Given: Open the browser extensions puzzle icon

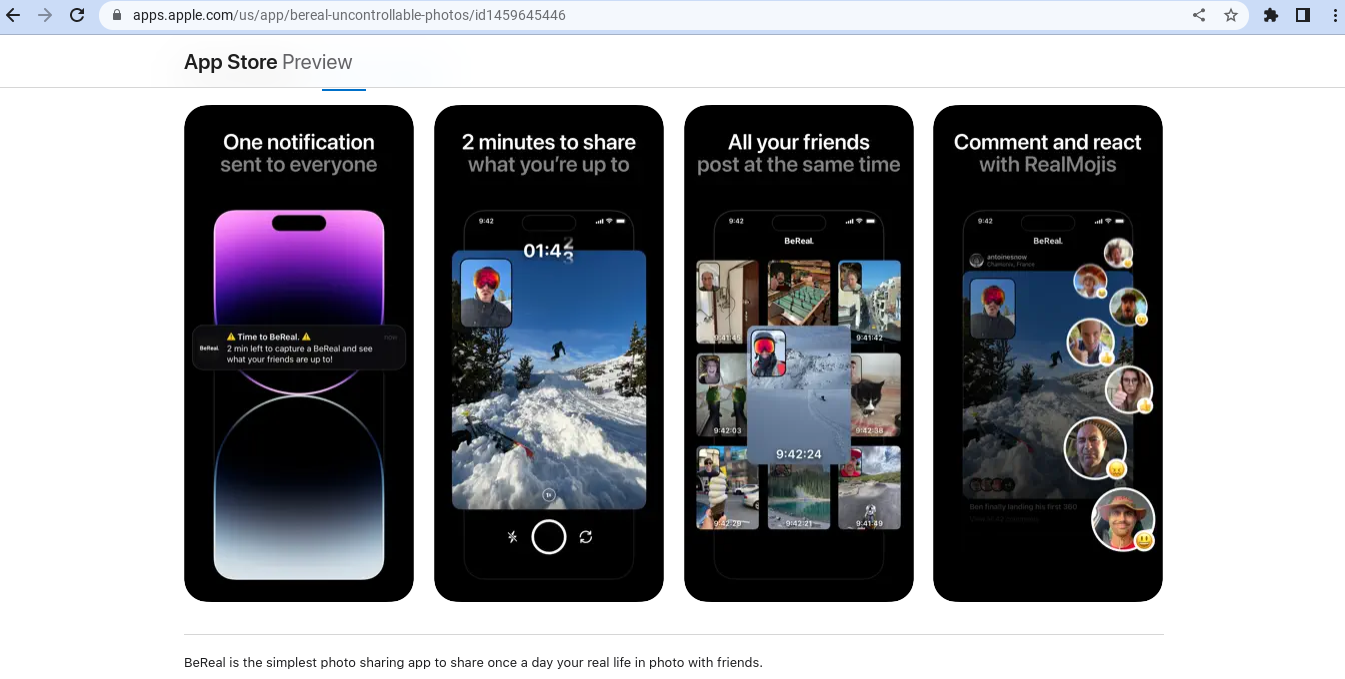Looking at the screenshot, I should [x=1271, y=15].
